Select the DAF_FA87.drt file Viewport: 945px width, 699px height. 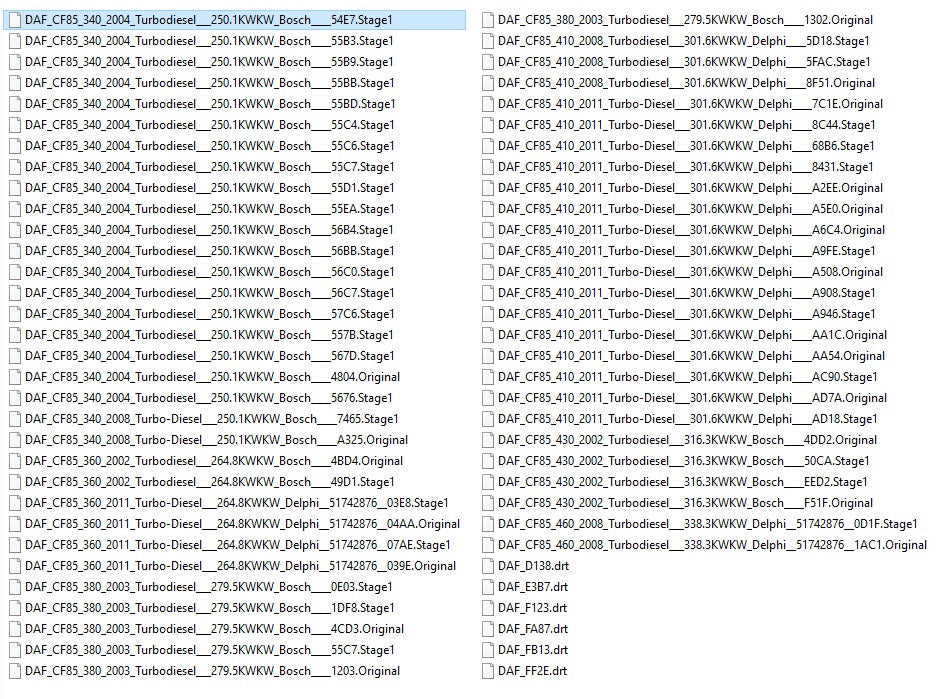[x=533, y=629]
